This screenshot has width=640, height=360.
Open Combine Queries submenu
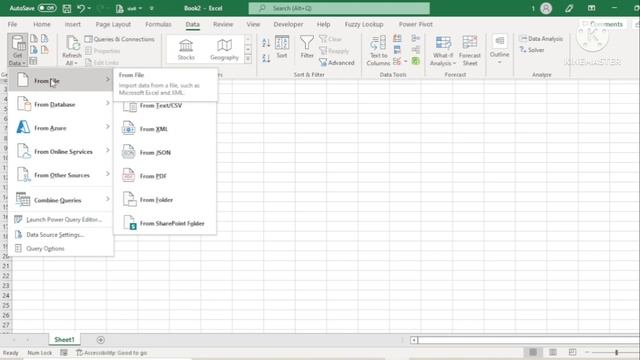(x=60, y=200)
